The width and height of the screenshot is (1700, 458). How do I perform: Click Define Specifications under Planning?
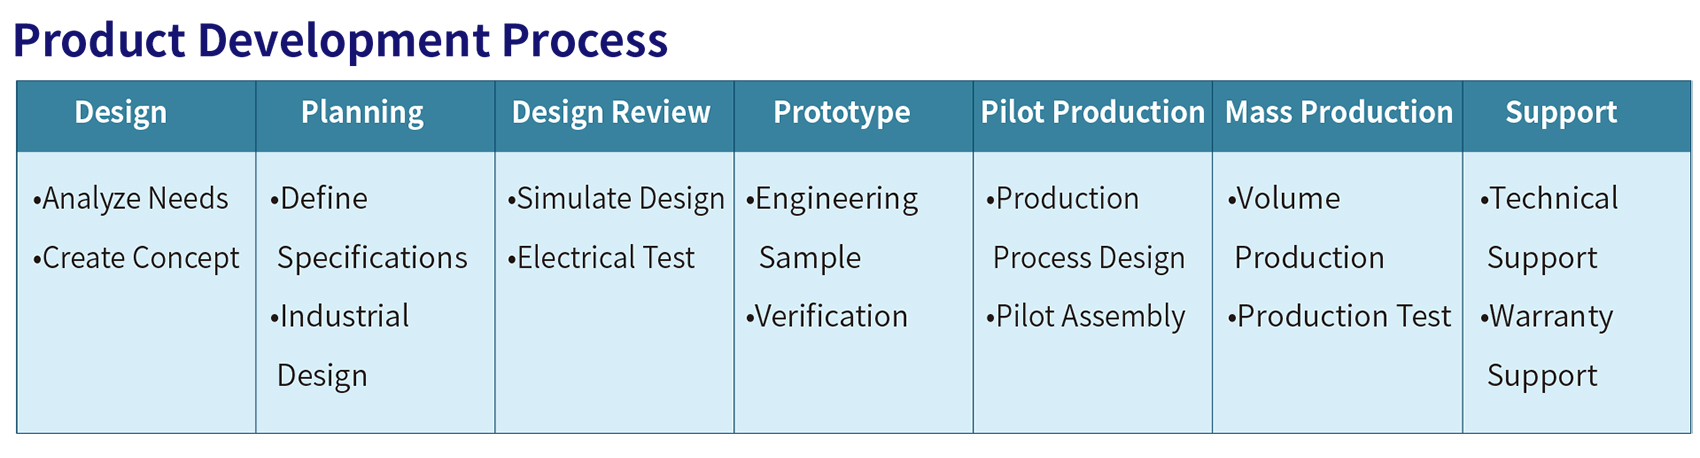(369, 228)
